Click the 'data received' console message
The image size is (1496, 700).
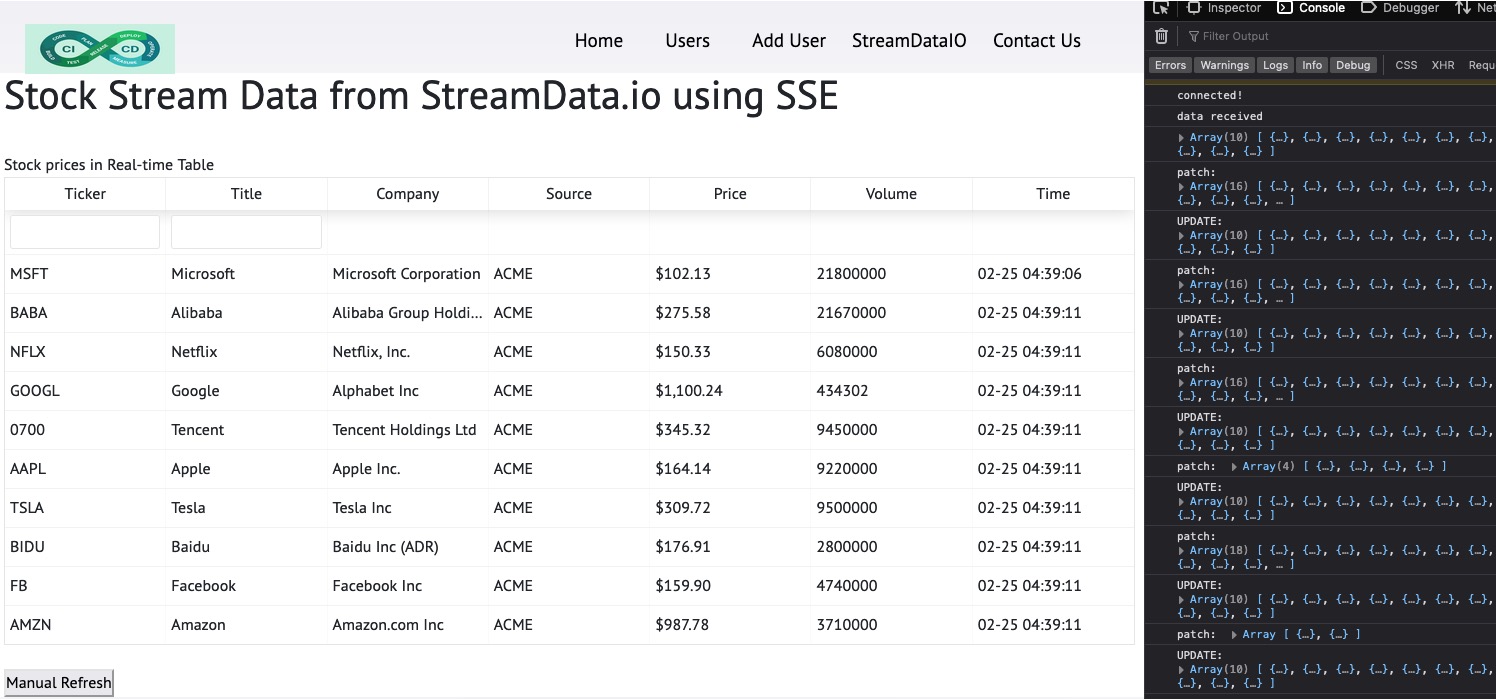point(1220,117)
